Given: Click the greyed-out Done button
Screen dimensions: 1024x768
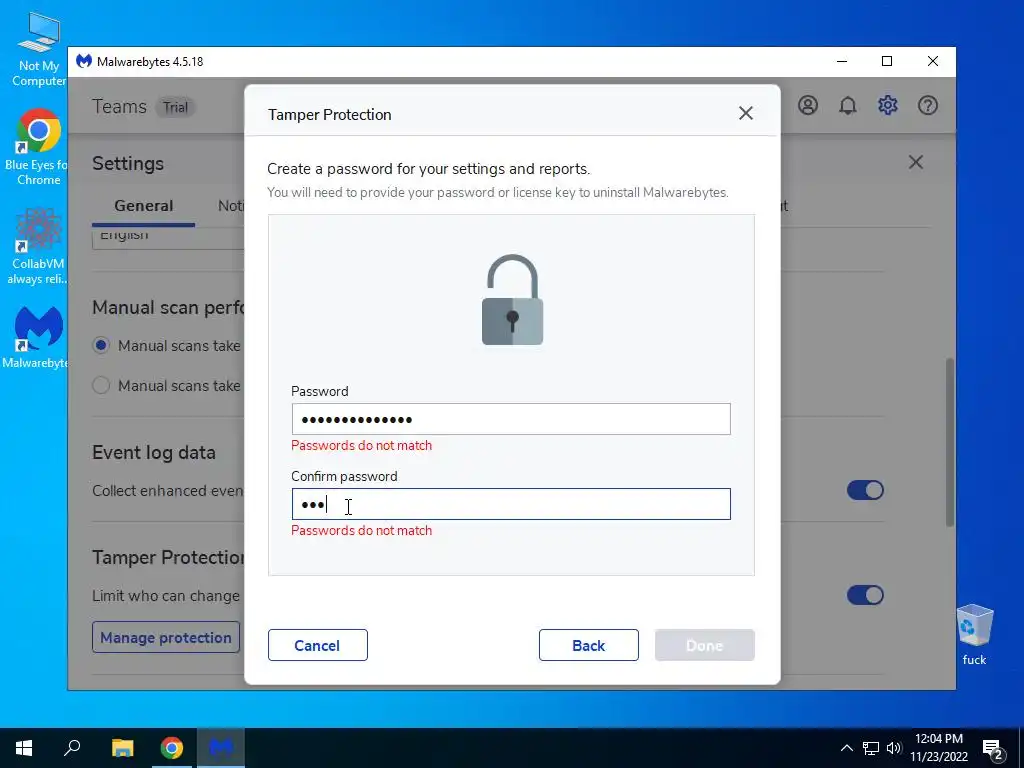Looking at the screenshot, I should [x=705, y=645].
